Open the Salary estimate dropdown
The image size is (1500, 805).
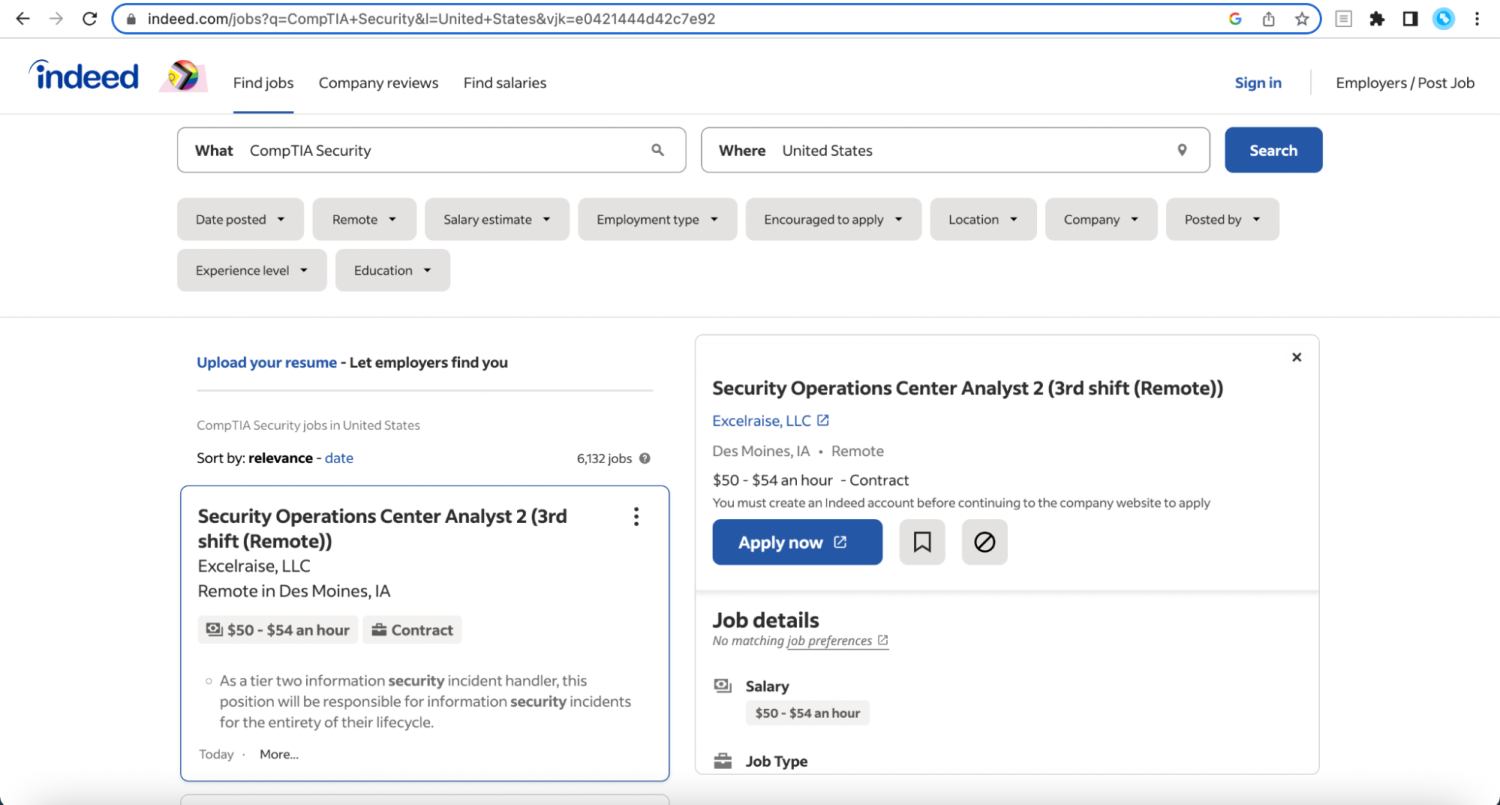coord(497,220)
